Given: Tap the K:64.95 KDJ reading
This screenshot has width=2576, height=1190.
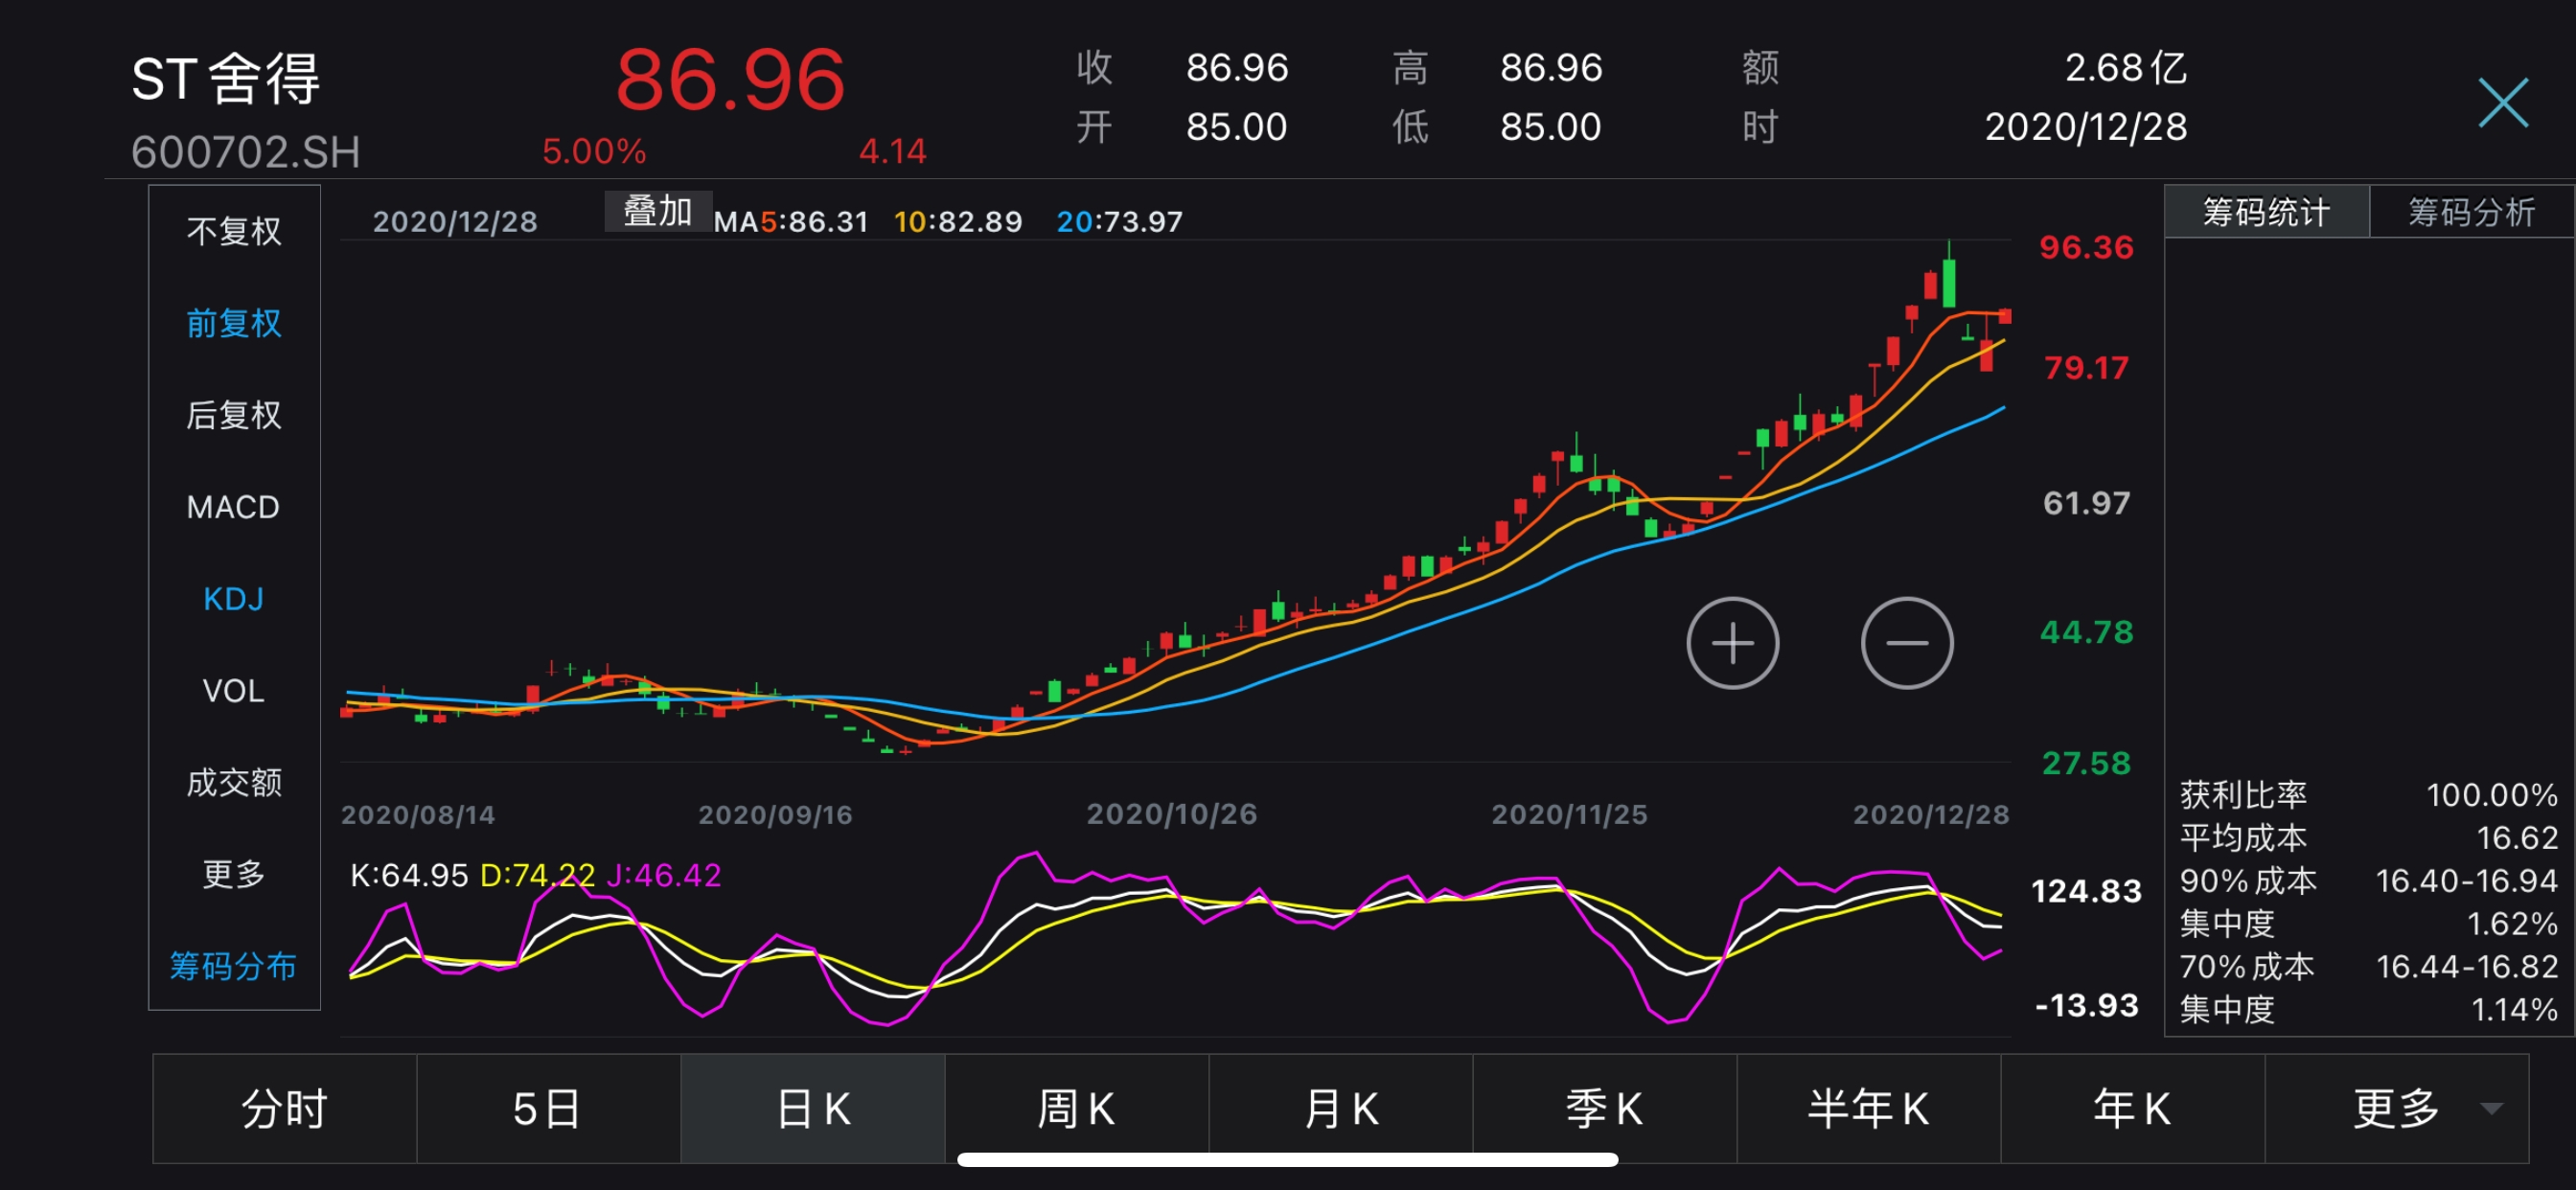Looking at the screenshot, I should click(409, 875).
